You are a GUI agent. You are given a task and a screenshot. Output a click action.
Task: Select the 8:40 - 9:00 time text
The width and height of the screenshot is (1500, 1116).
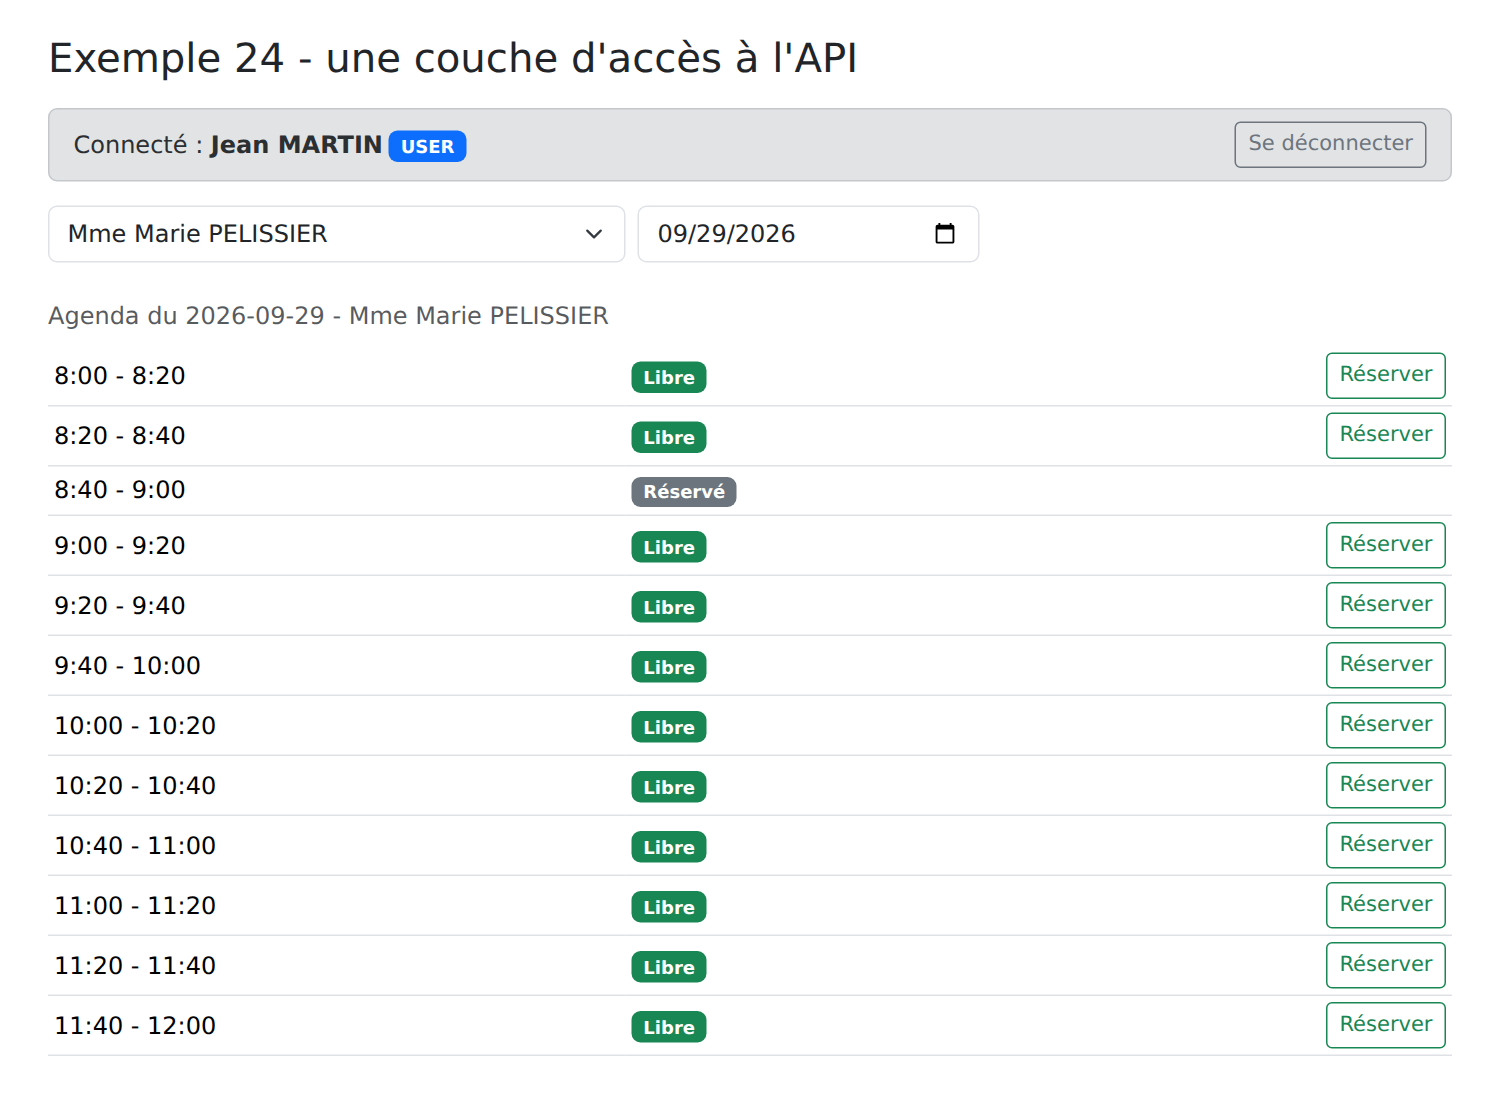point(120,490)
